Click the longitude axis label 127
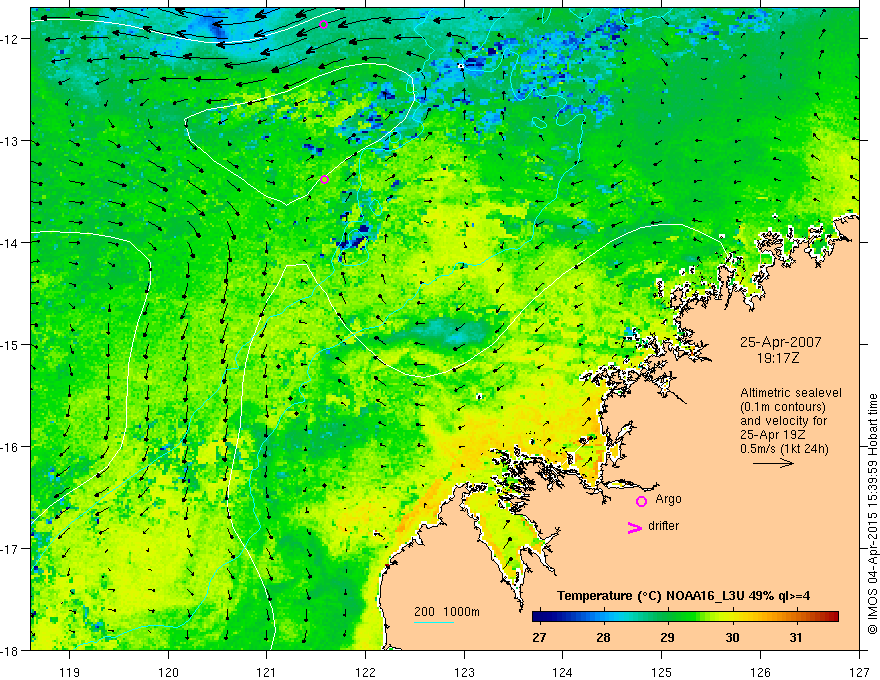Viewport: 880px width, 680px height. 859,672
